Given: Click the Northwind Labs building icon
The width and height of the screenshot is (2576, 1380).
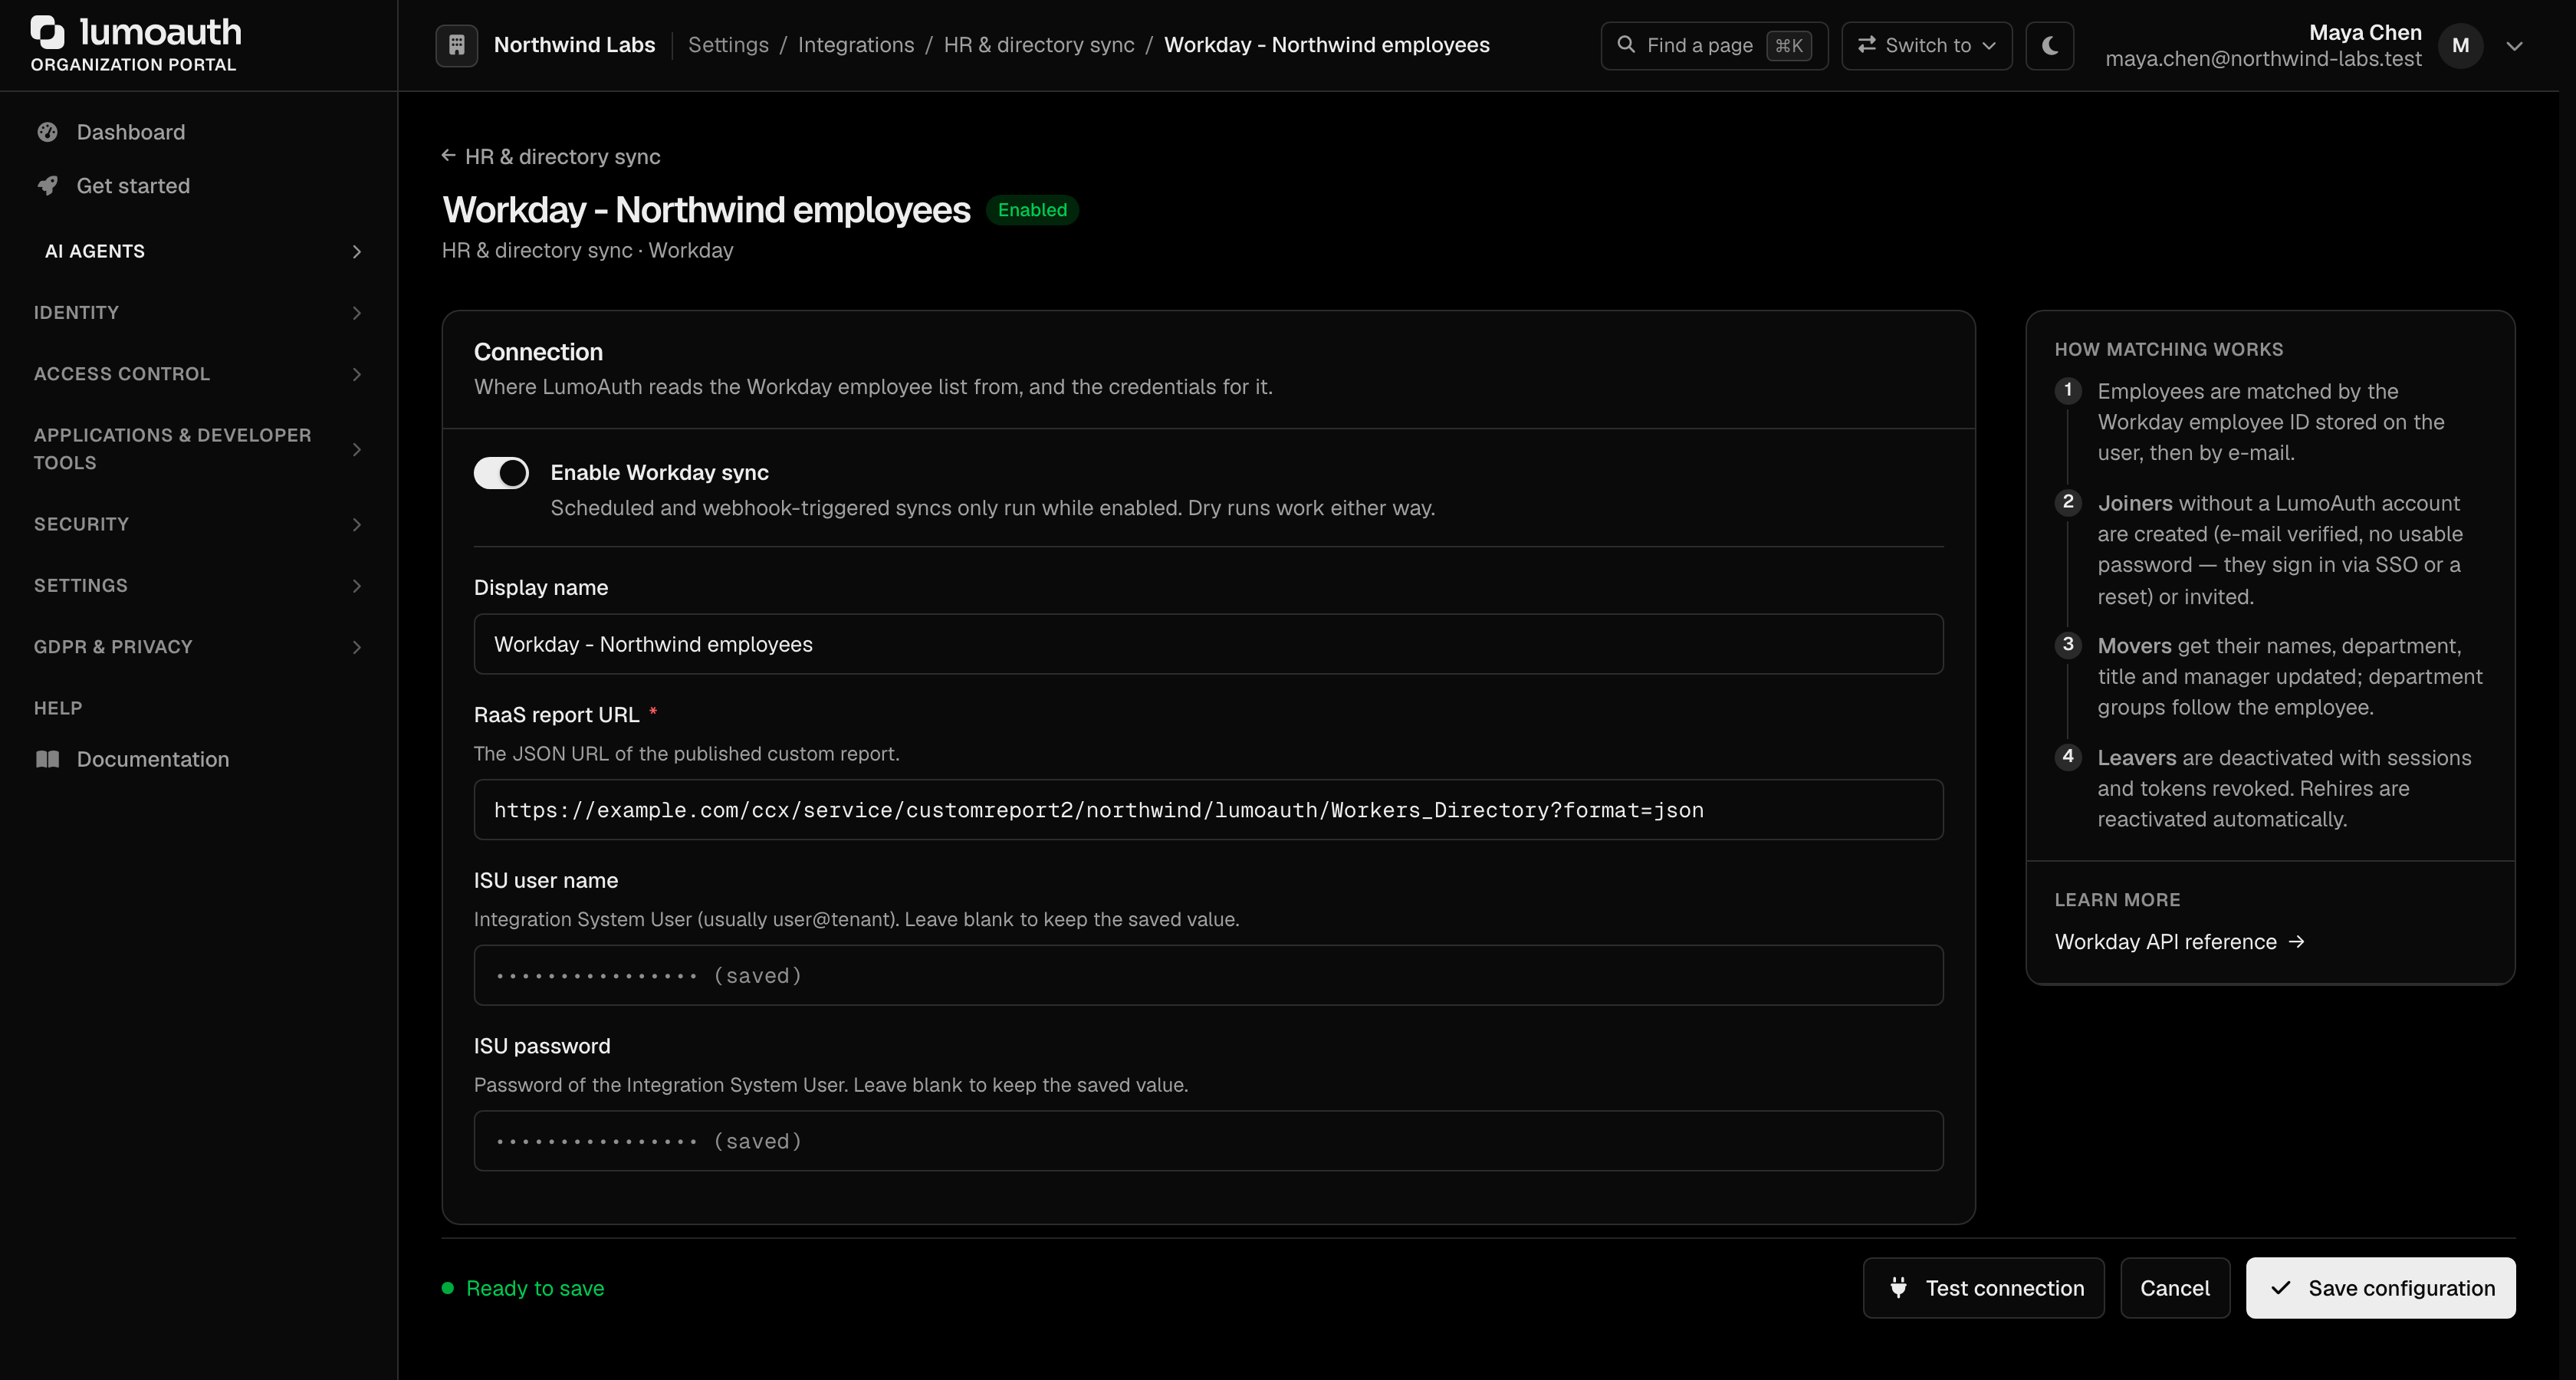Looking at the screenshot, I should point(456,45).
